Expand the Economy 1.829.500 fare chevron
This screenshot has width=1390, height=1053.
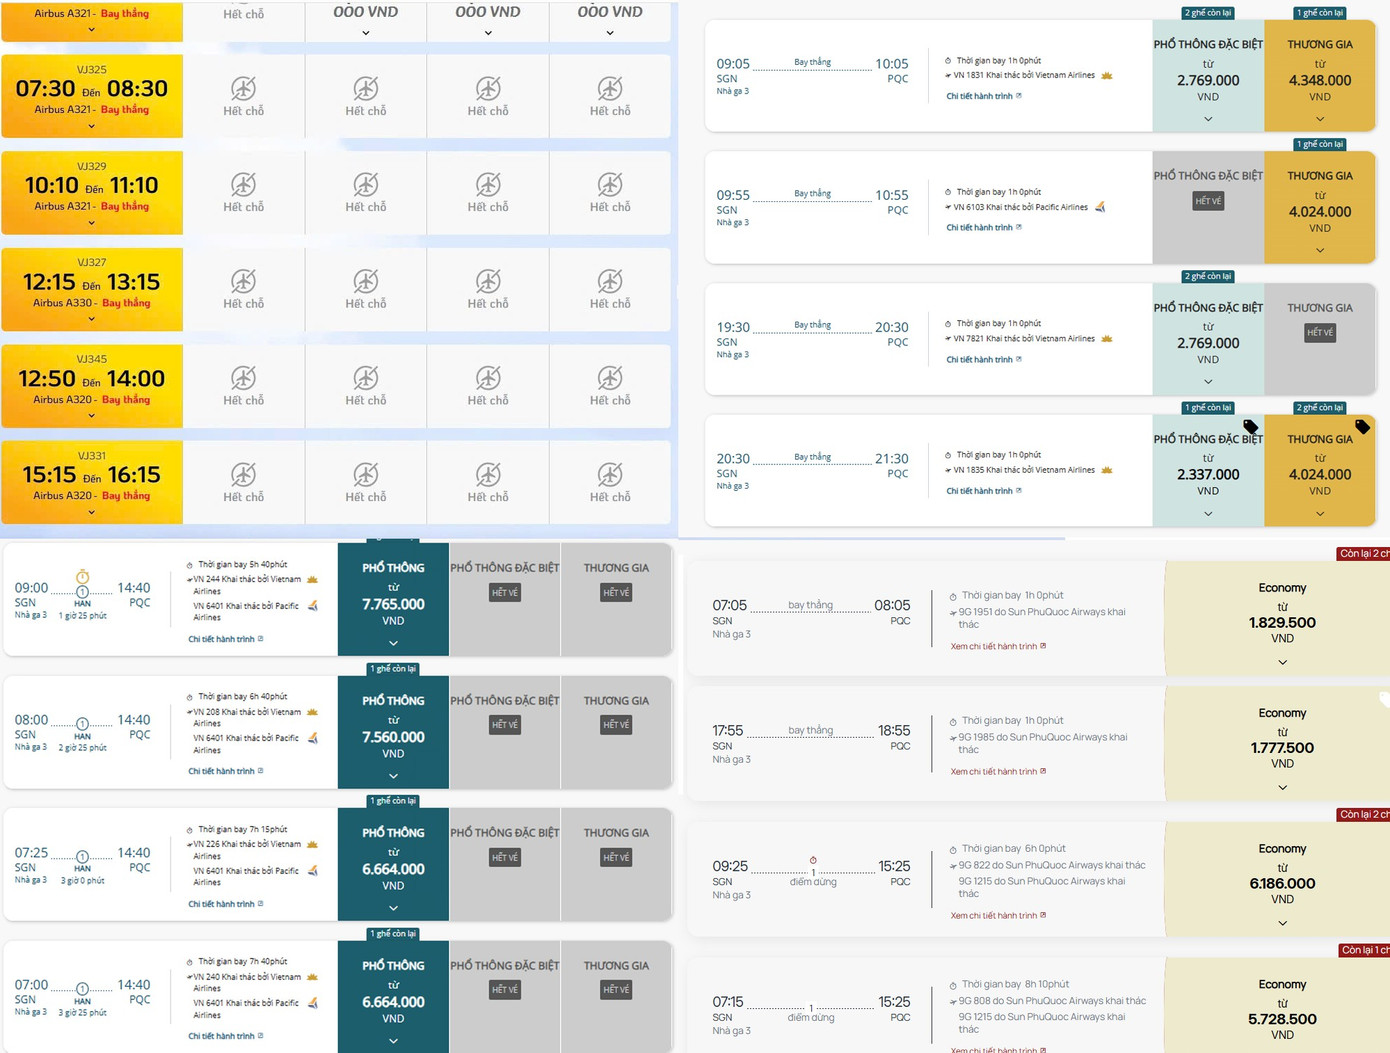point(1282,662)
